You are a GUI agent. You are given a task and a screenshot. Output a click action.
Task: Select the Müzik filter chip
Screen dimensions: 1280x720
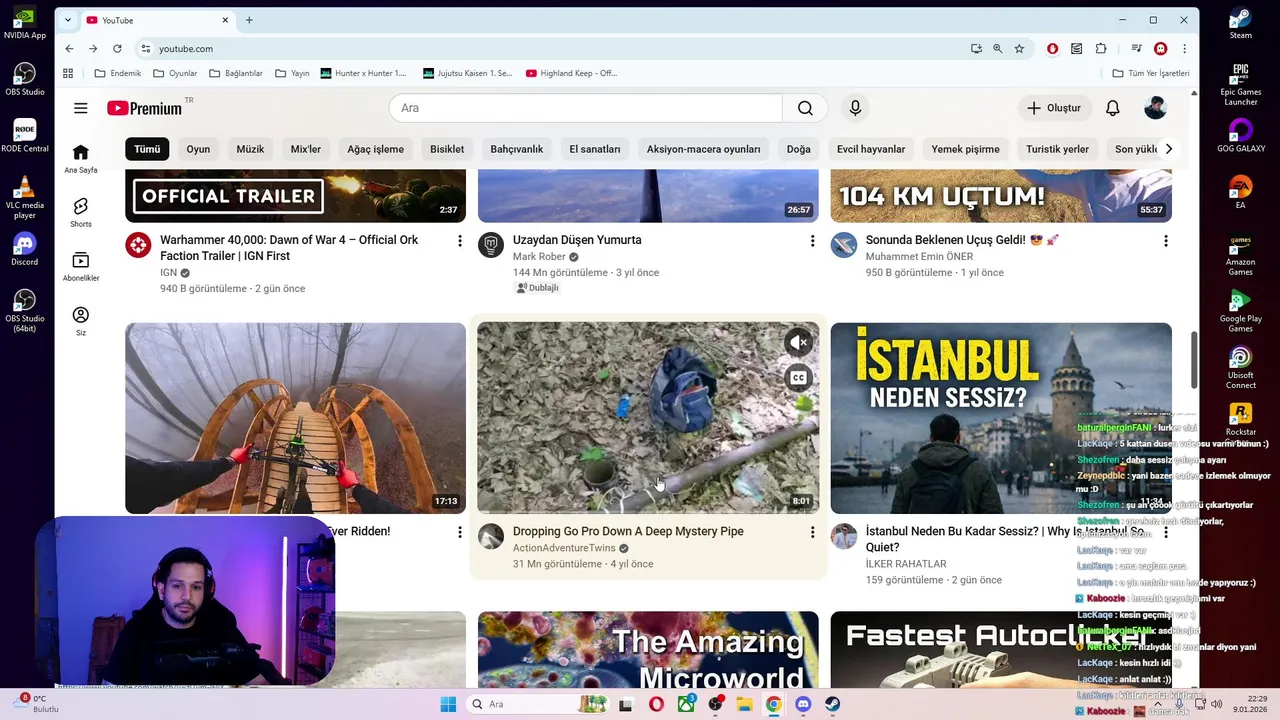pyautogui.click(x=250, y=149)
